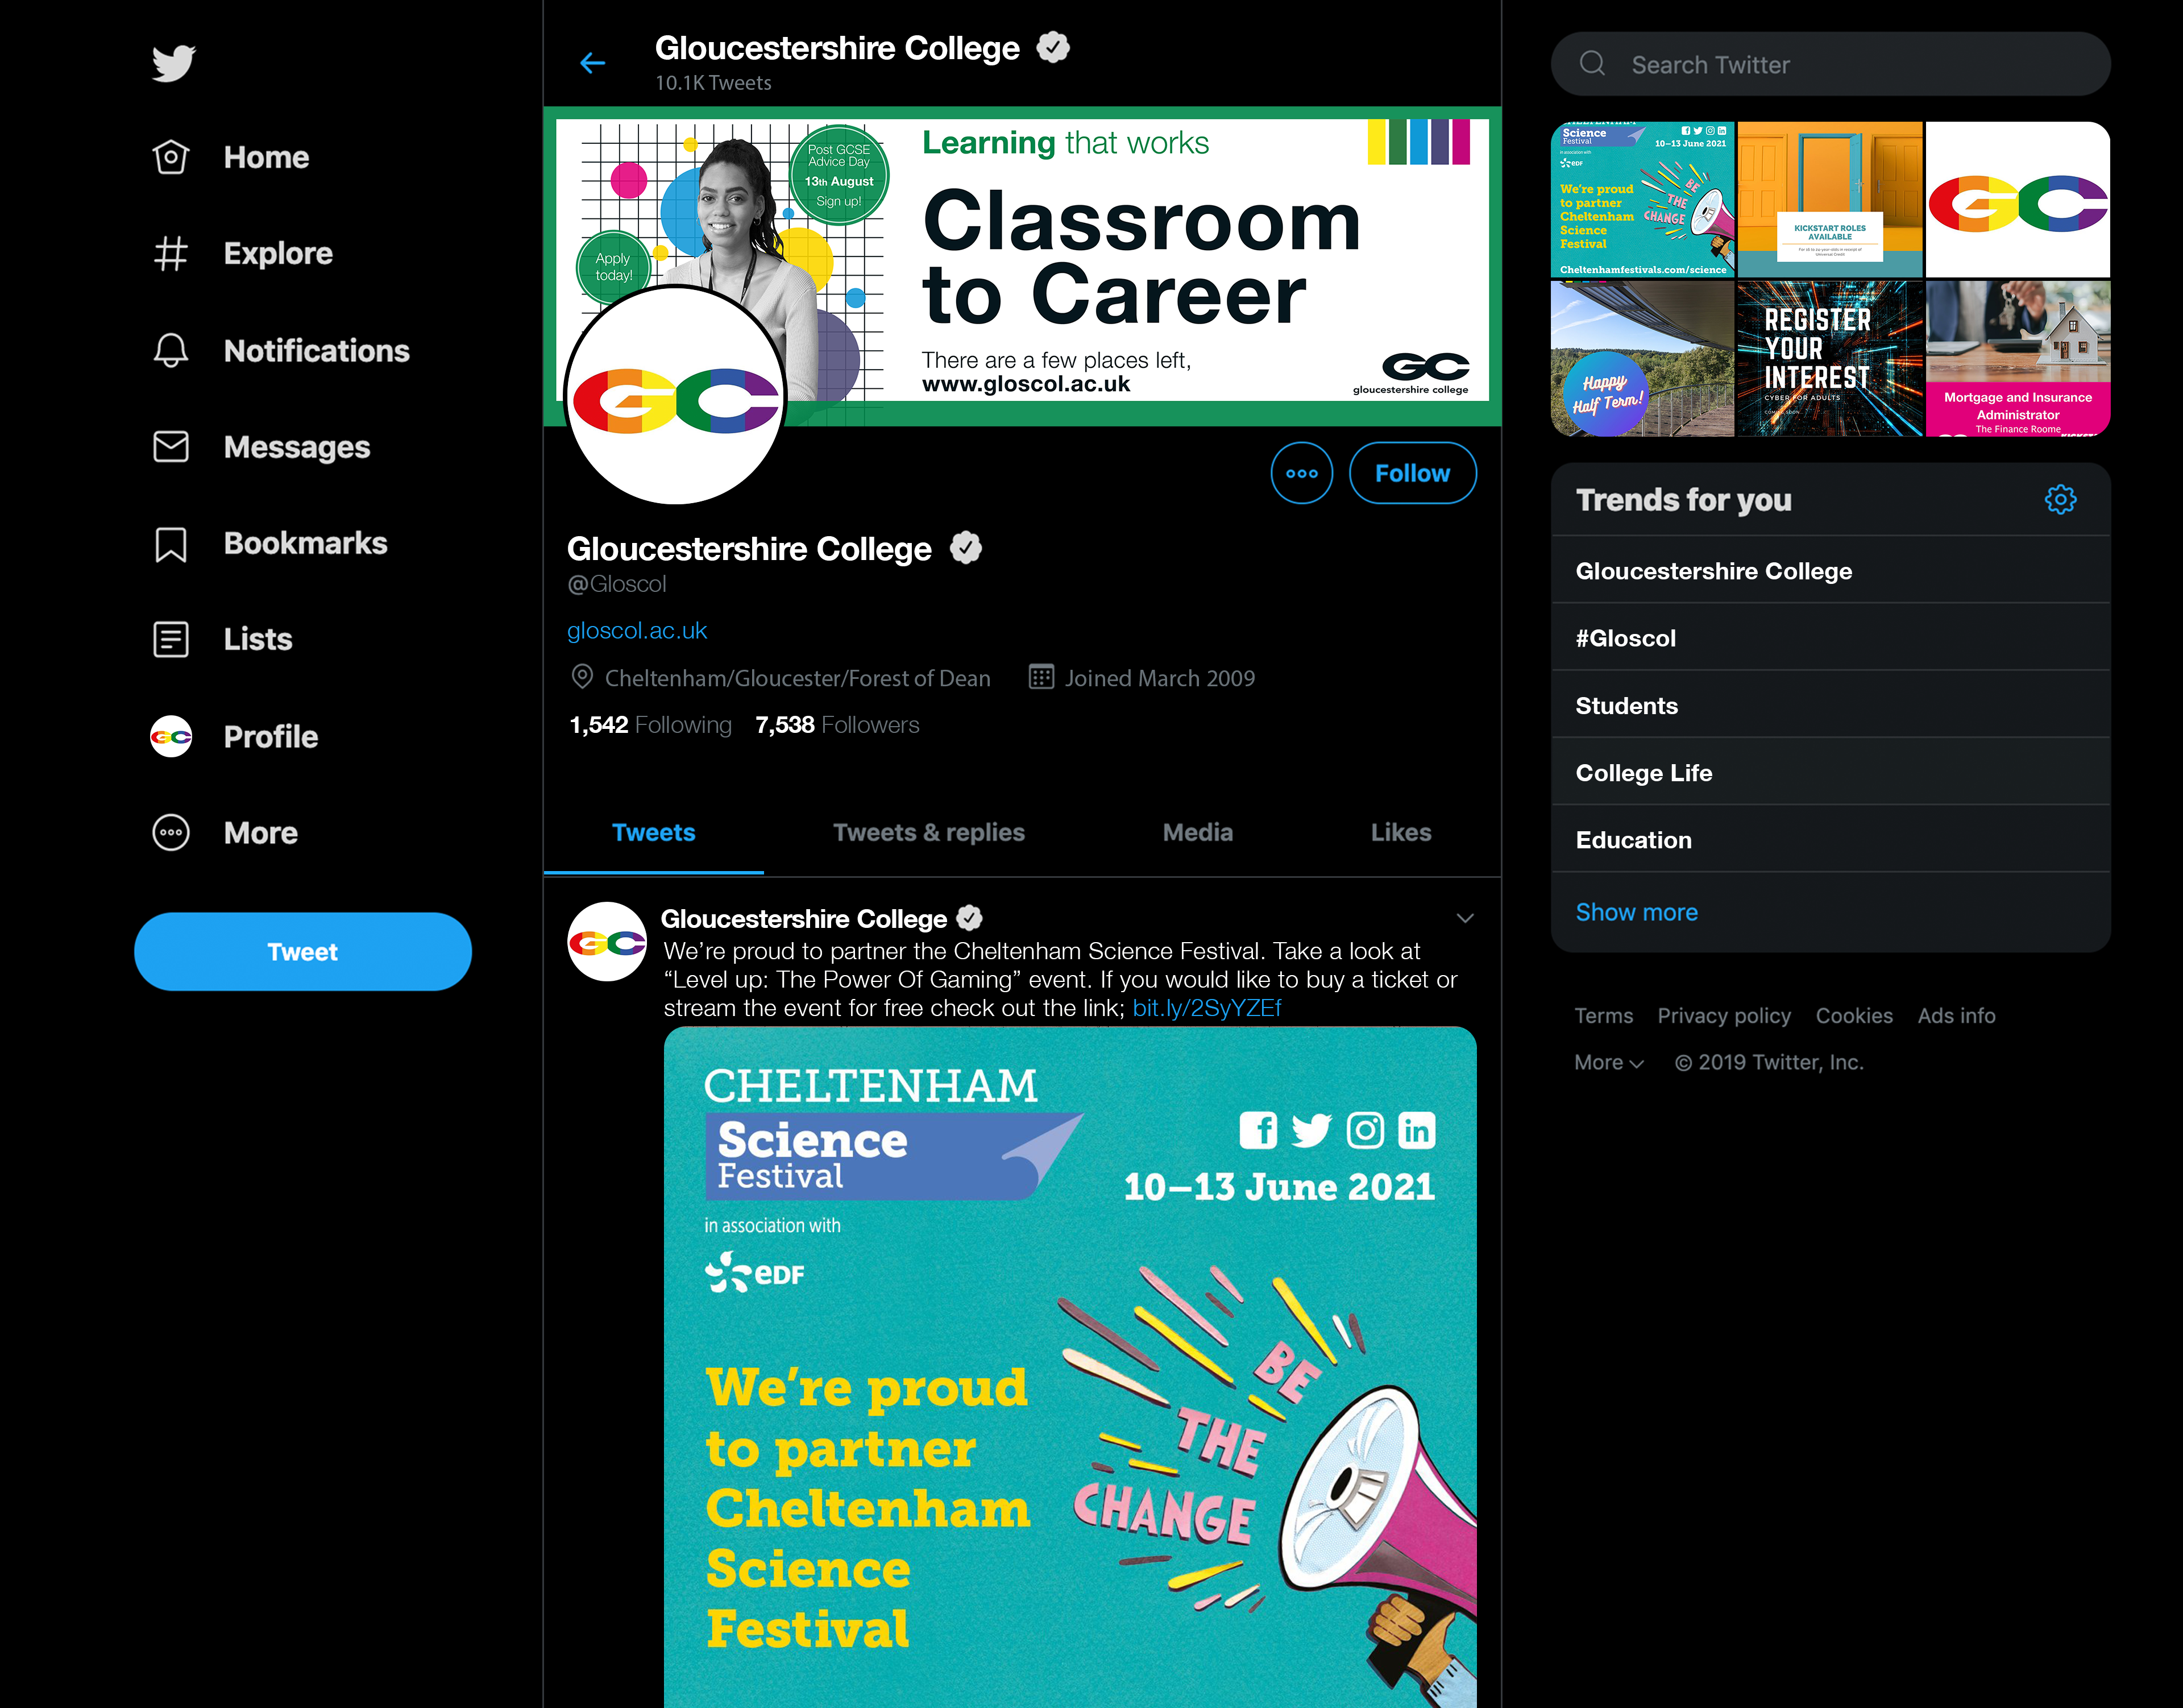Focus the Search Twitter field
The height and width of the screenshot is (1708, 2183).
tap(1830, 64)
